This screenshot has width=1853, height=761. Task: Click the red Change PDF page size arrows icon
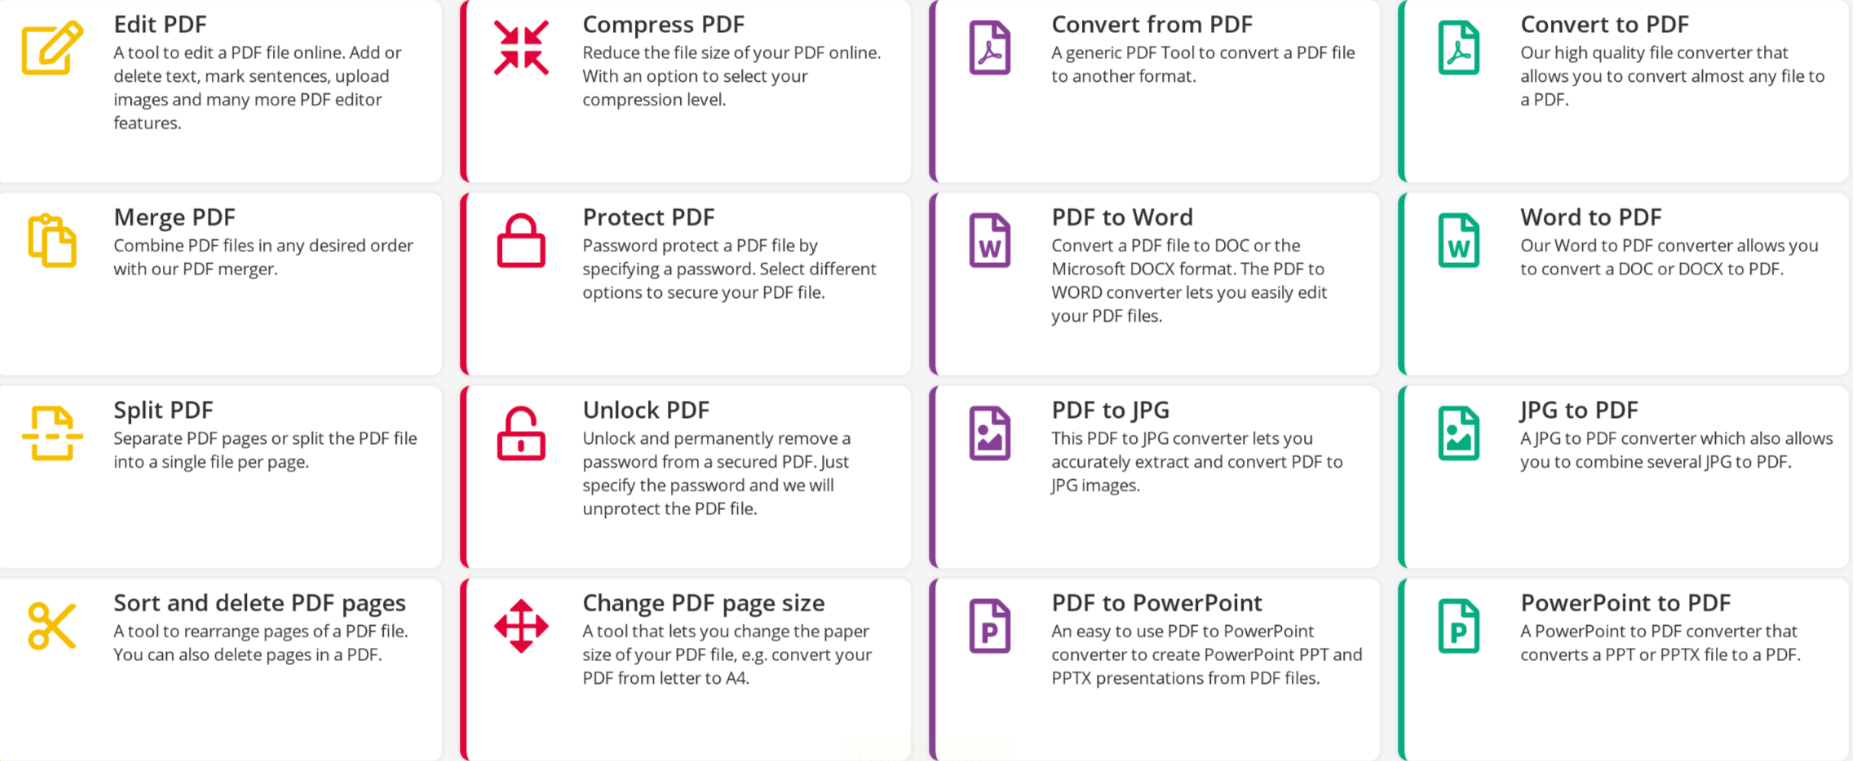(521, 627)
